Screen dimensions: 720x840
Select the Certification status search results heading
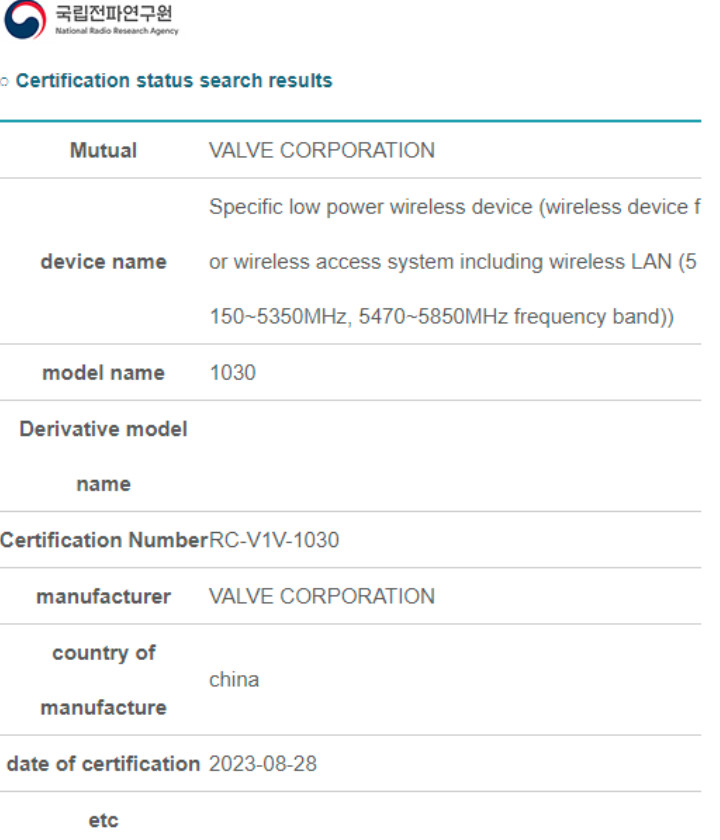tap(174, 80)
